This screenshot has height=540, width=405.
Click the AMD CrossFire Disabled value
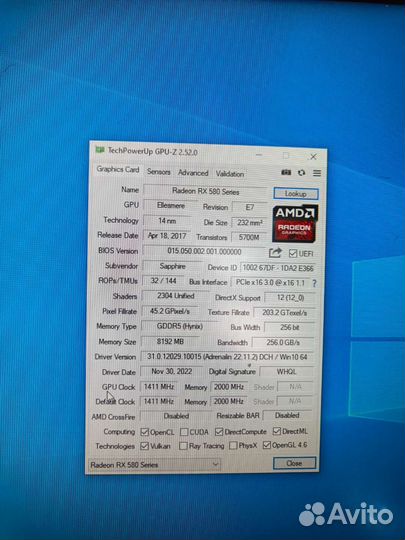[x=176, y=416]
